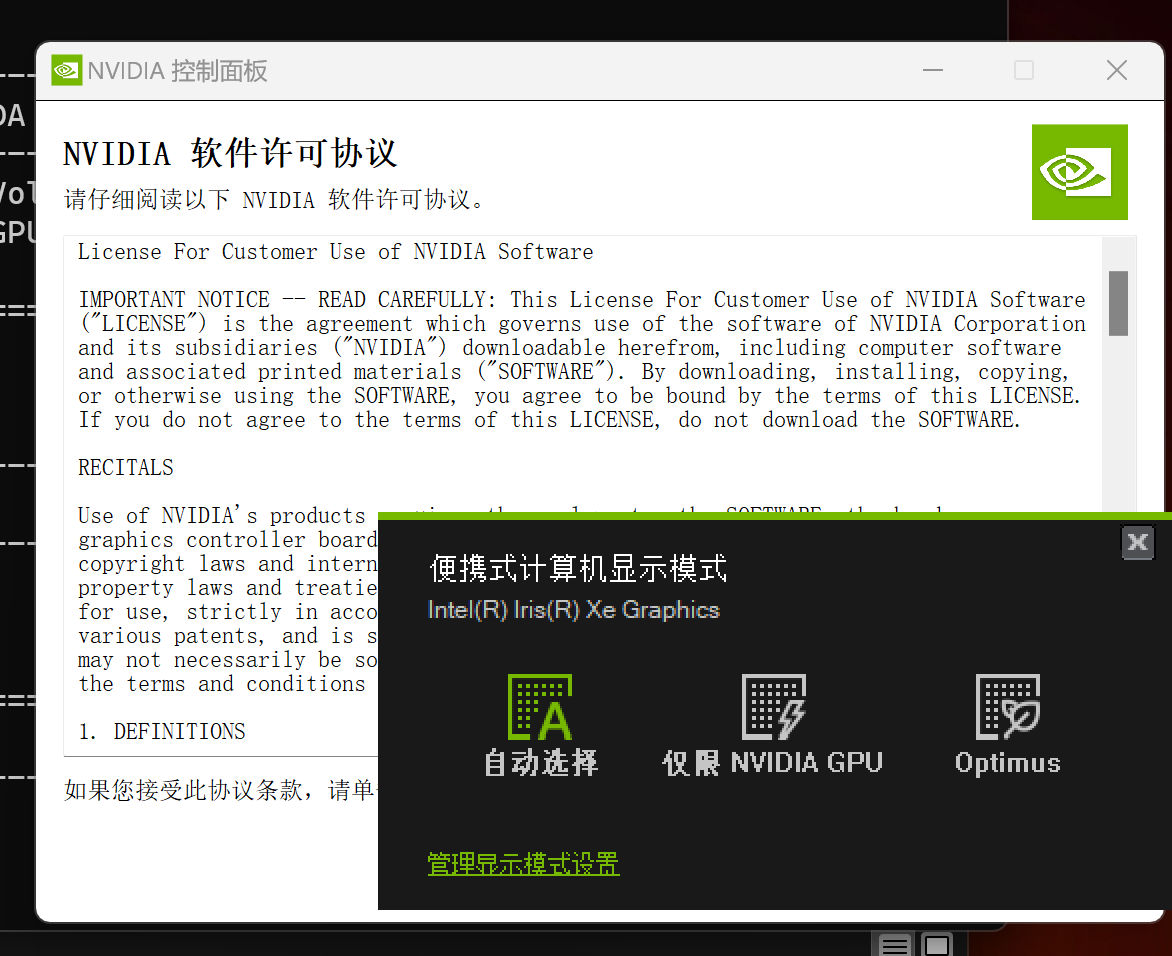Choose the 仅限 NVIDIA GPU mode icon
Viewport: 1172px width, 956px height.
click(x=774, y=706)
